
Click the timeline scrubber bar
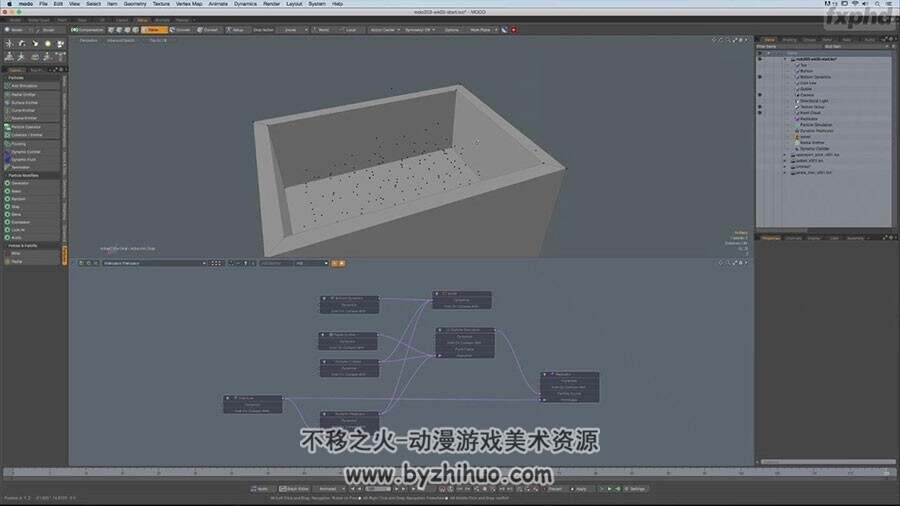point(450,472)
